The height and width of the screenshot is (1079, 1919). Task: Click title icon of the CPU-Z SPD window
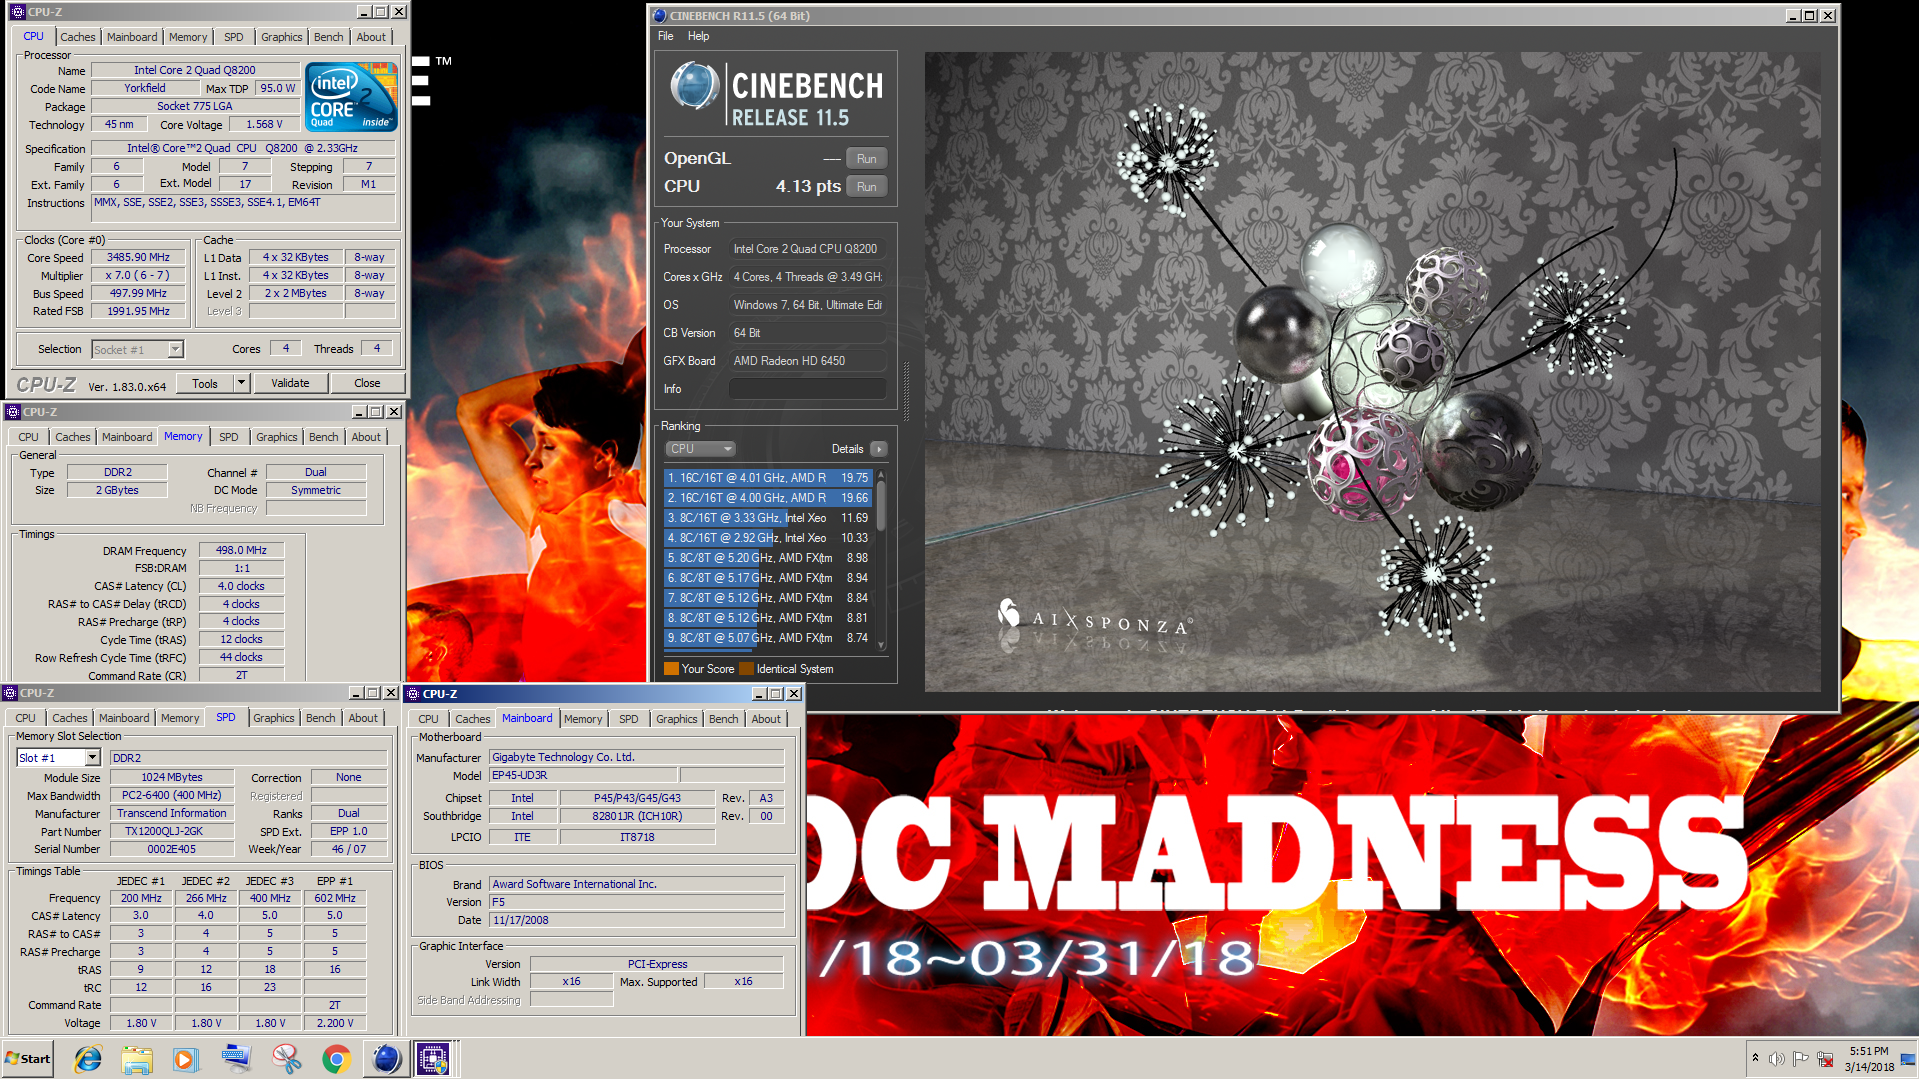click(10, 693)
